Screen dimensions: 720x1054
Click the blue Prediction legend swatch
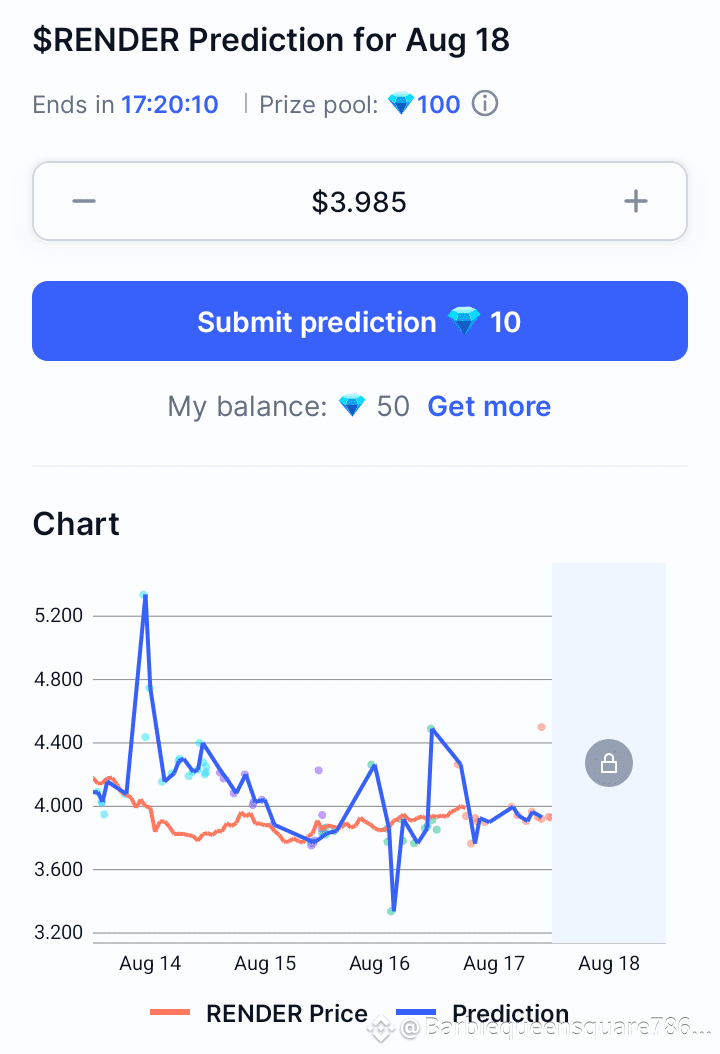click(416, 1012)
